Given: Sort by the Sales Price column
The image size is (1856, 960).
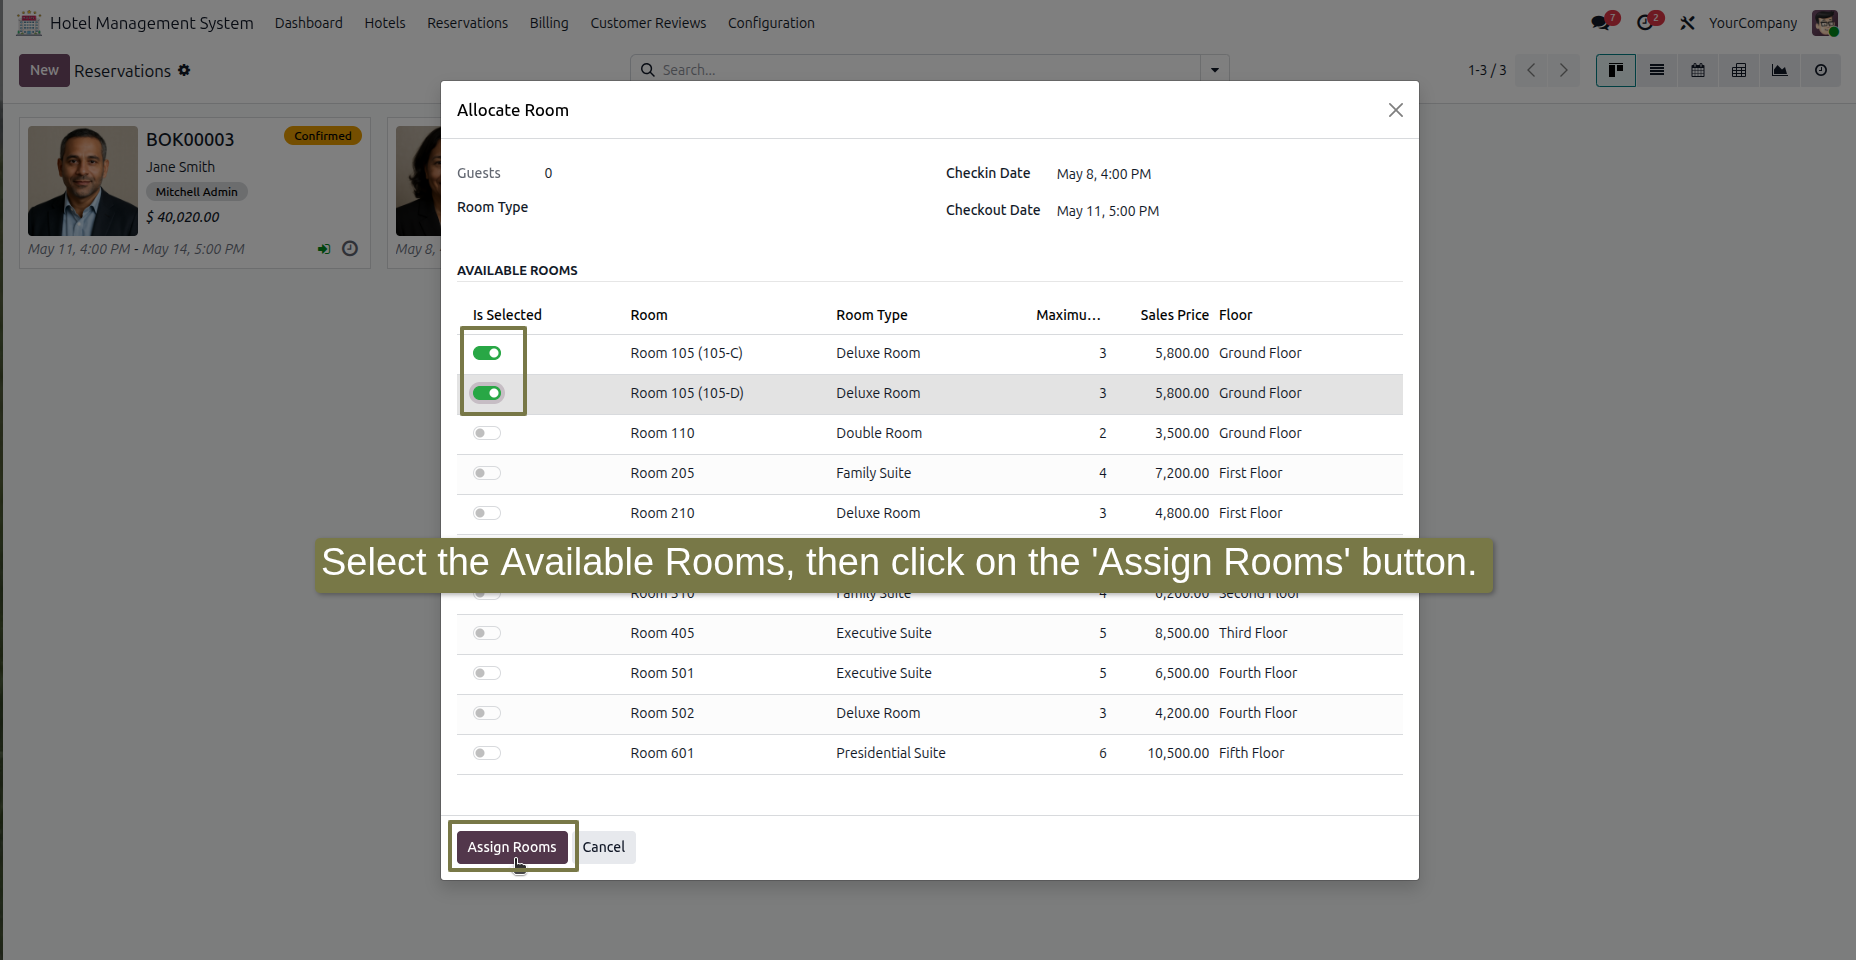Looking at the screenshot, I should [x=1174, y=315].
